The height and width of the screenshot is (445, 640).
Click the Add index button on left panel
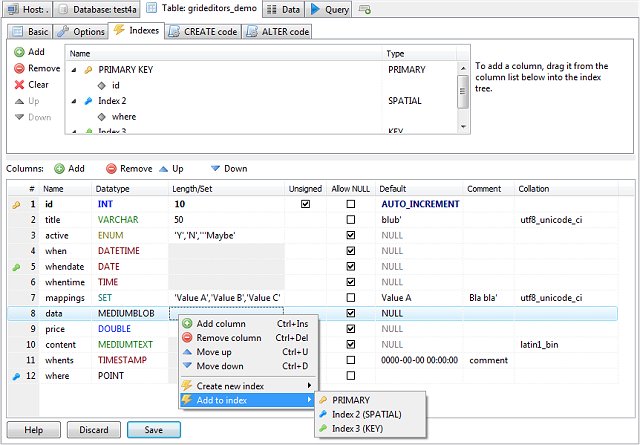pyautogui.click(x=28, y=52)
